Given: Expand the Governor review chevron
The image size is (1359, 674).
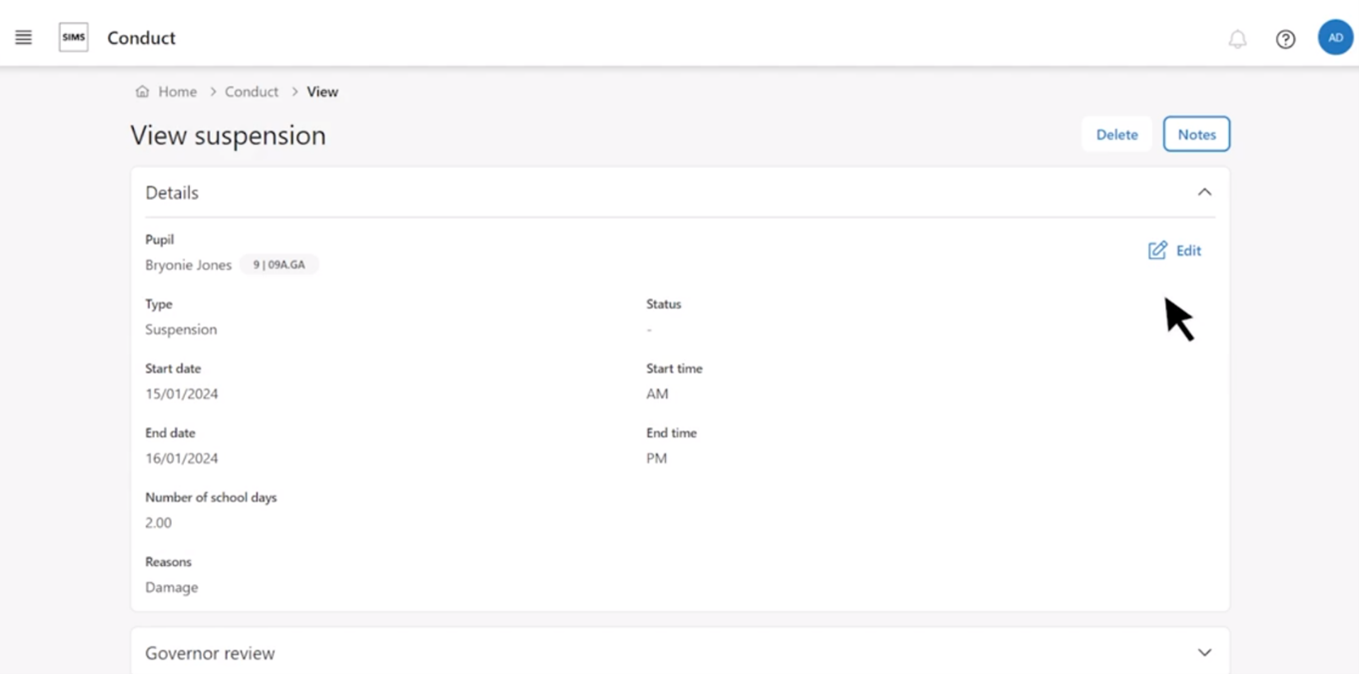Looking at the screenshot, I should [x=1204, y=653].
